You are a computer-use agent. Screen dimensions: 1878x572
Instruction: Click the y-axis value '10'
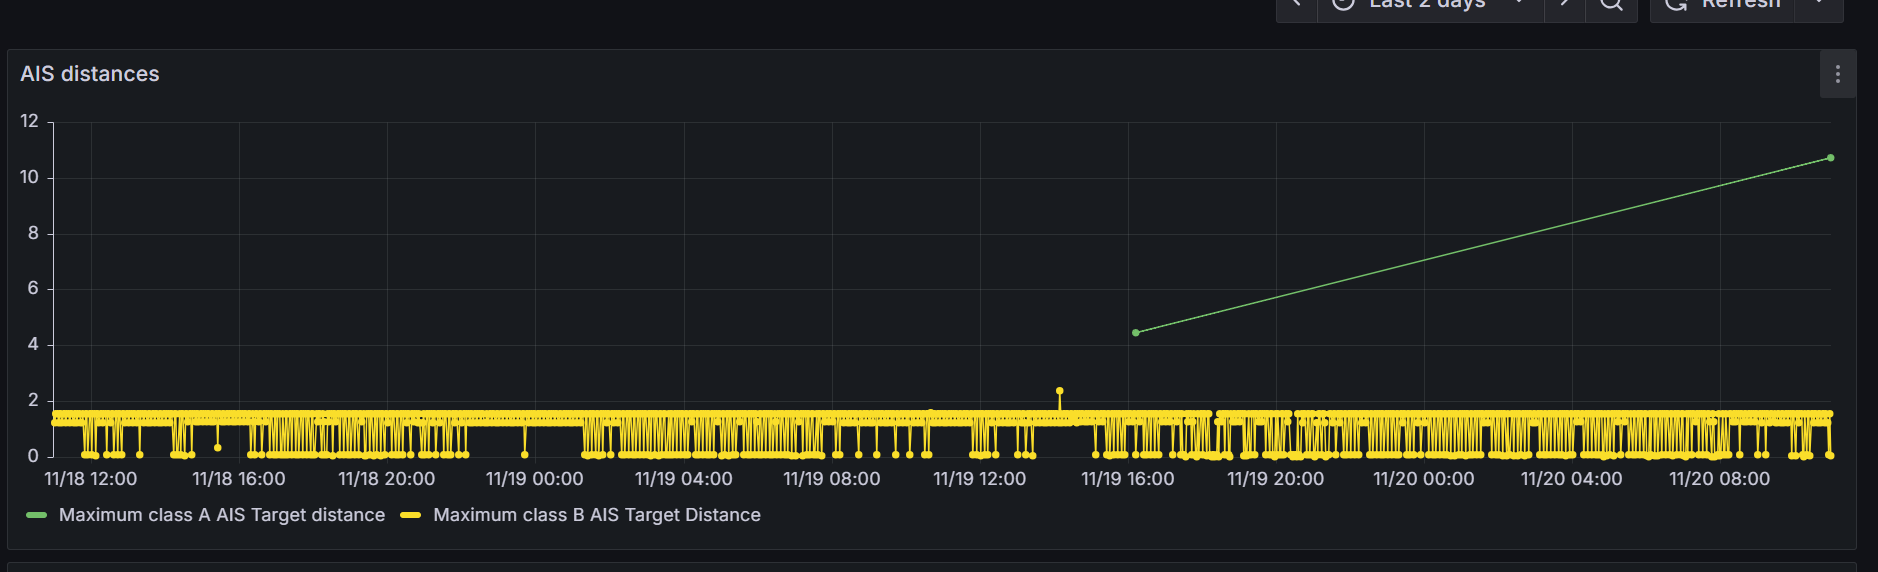click(29, 178)
